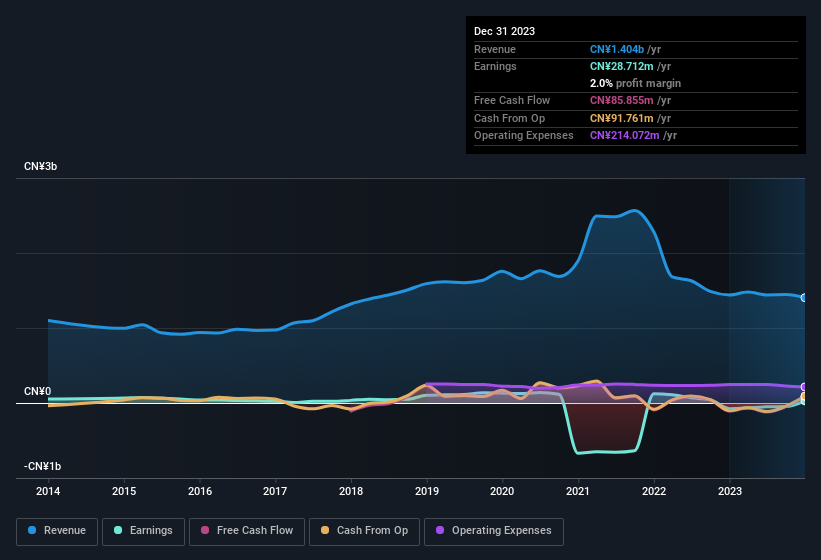821x560 pixels.
Task: Select the 2014 x-axis label
Action: 48,491
